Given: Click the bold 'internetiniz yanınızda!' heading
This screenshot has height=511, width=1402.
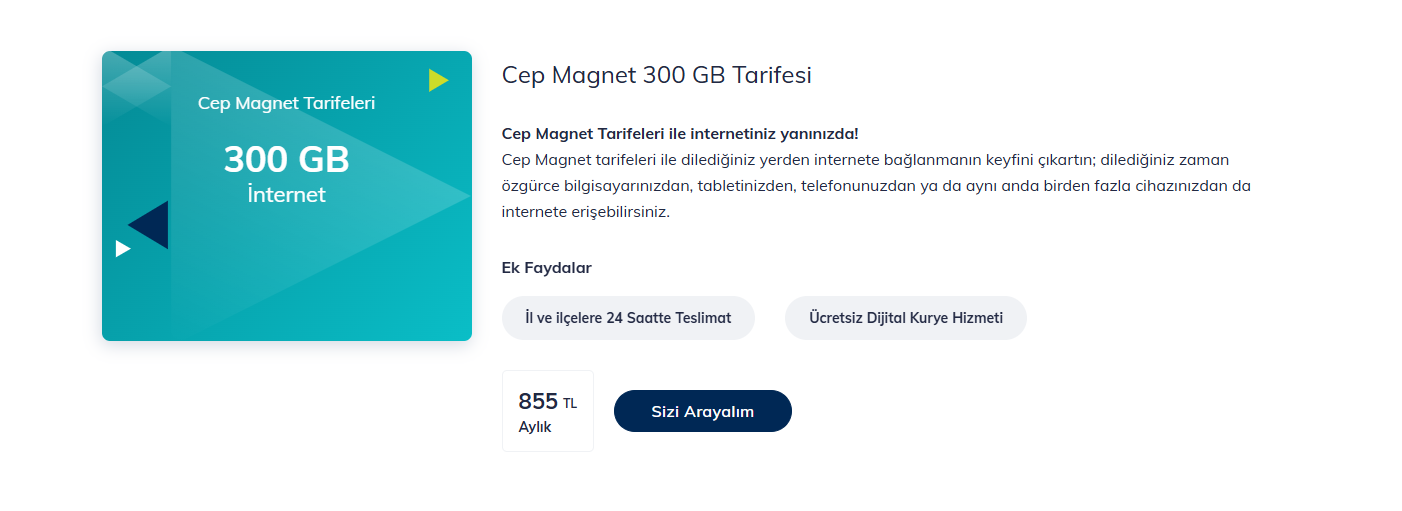Looking at the screenshot, I should [680, 133].
